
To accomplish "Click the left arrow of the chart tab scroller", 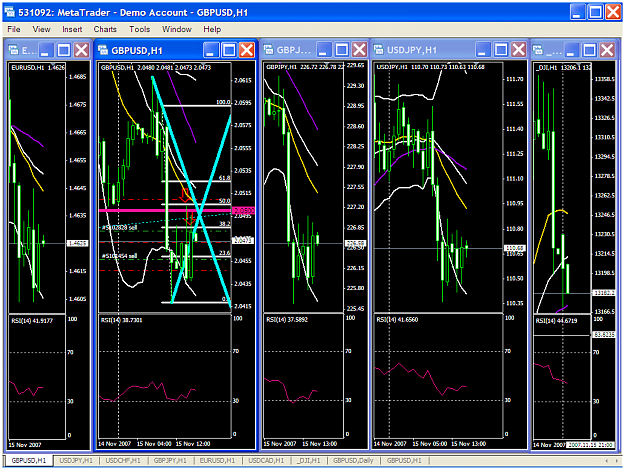I will click(x=607, y=461).
